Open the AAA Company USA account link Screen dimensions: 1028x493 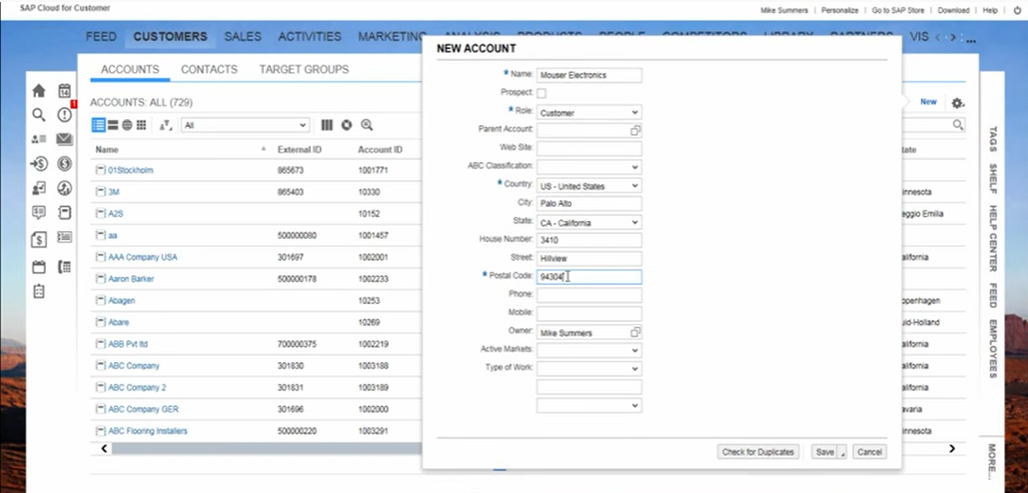(142, 257)
